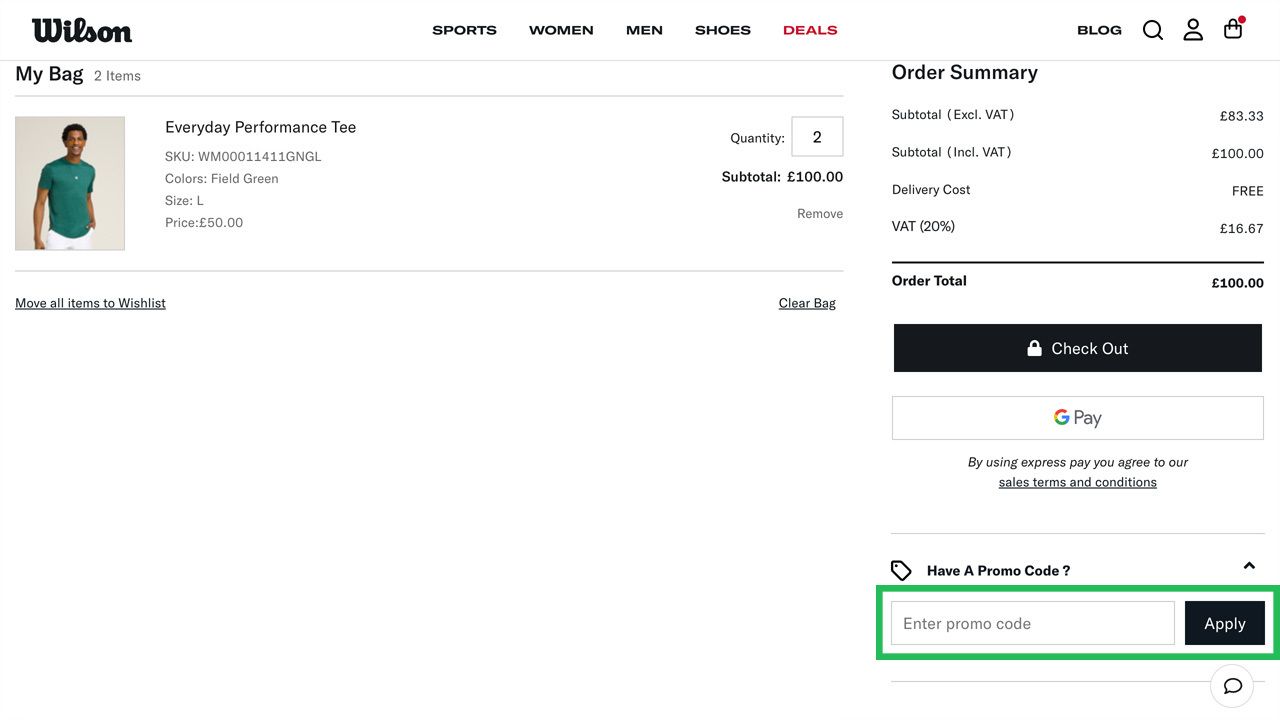Click the Size: L text

point(184,201)
